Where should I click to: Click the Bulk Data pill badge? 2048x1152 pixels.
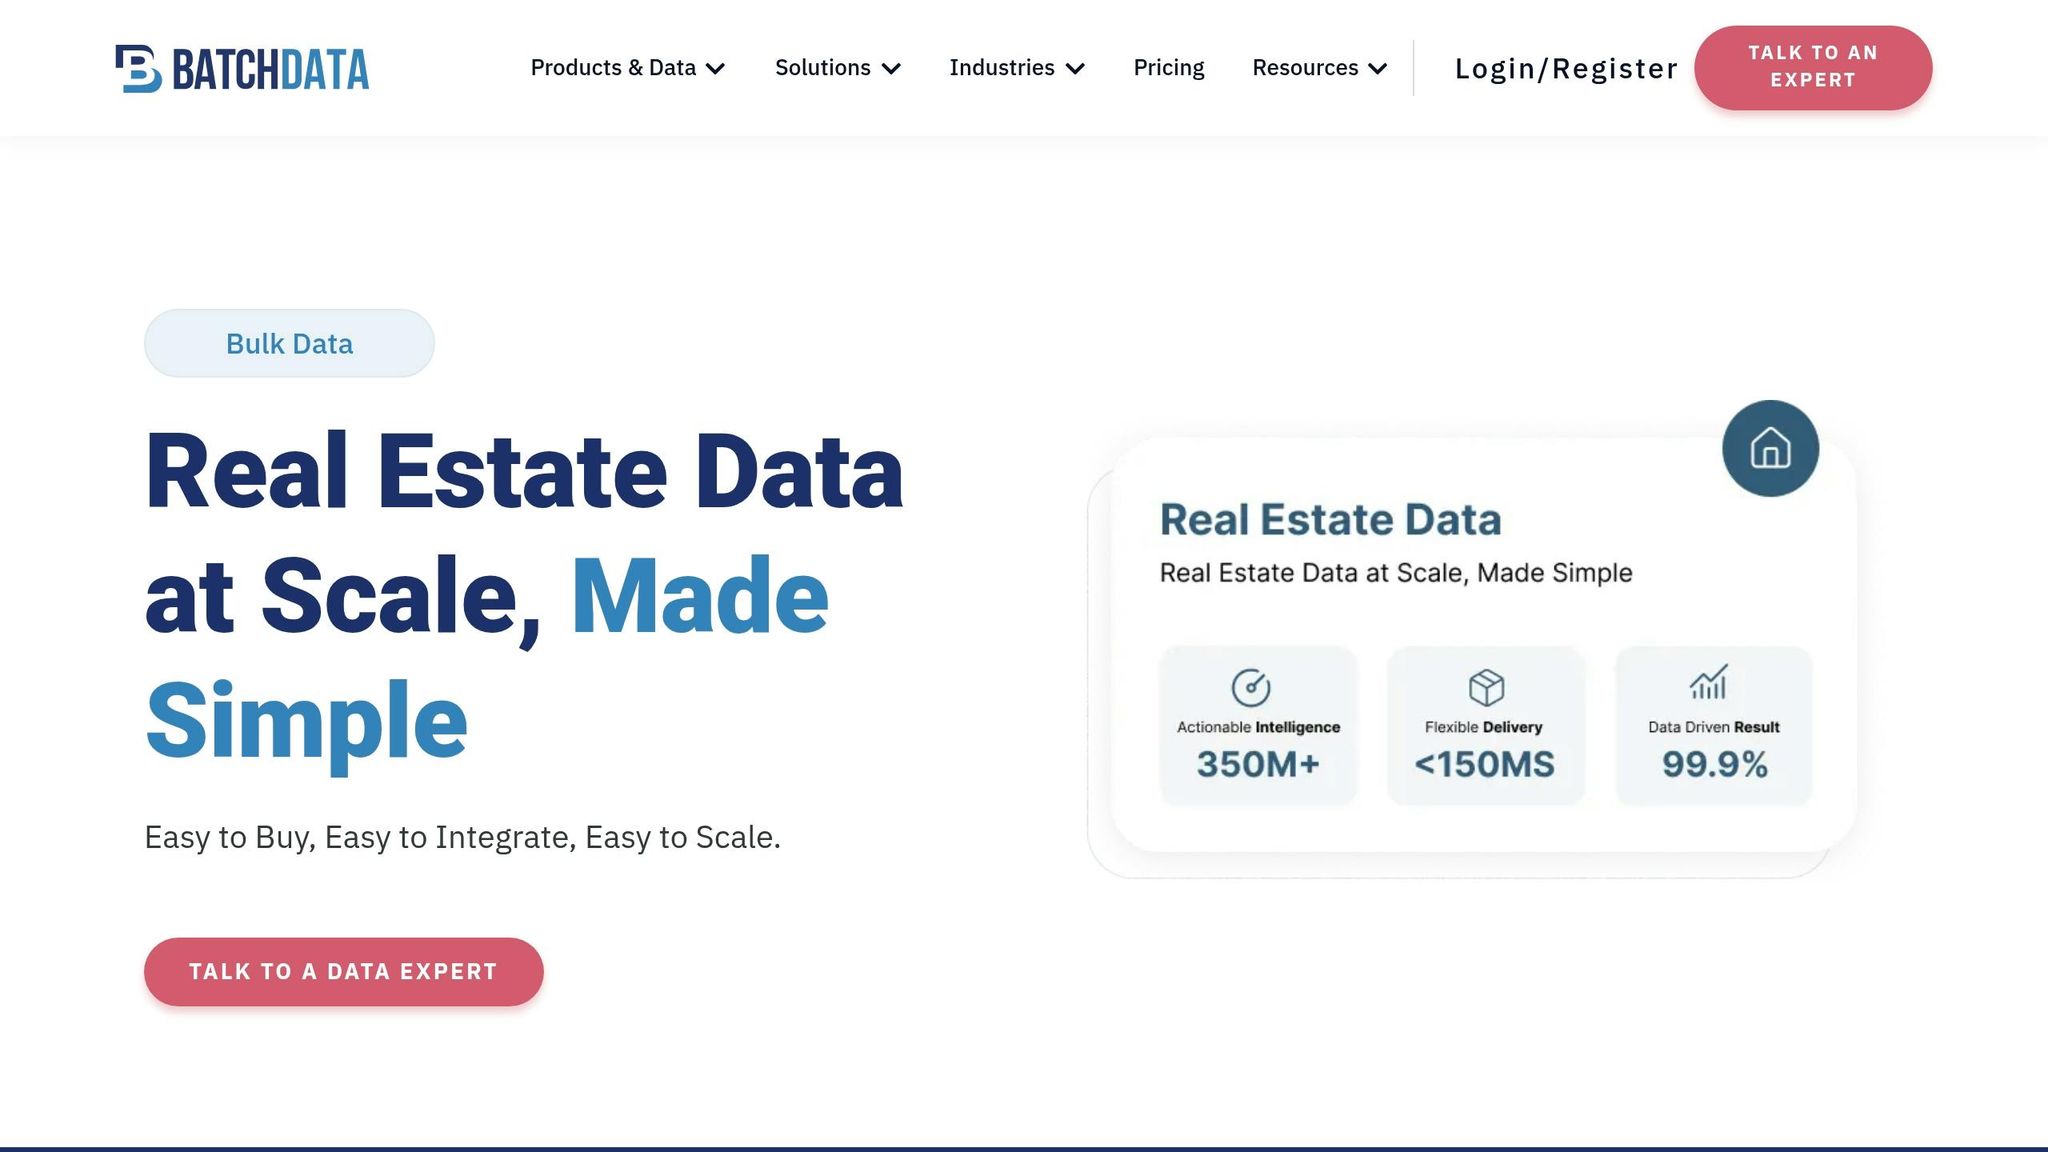(x=289, y=343)
